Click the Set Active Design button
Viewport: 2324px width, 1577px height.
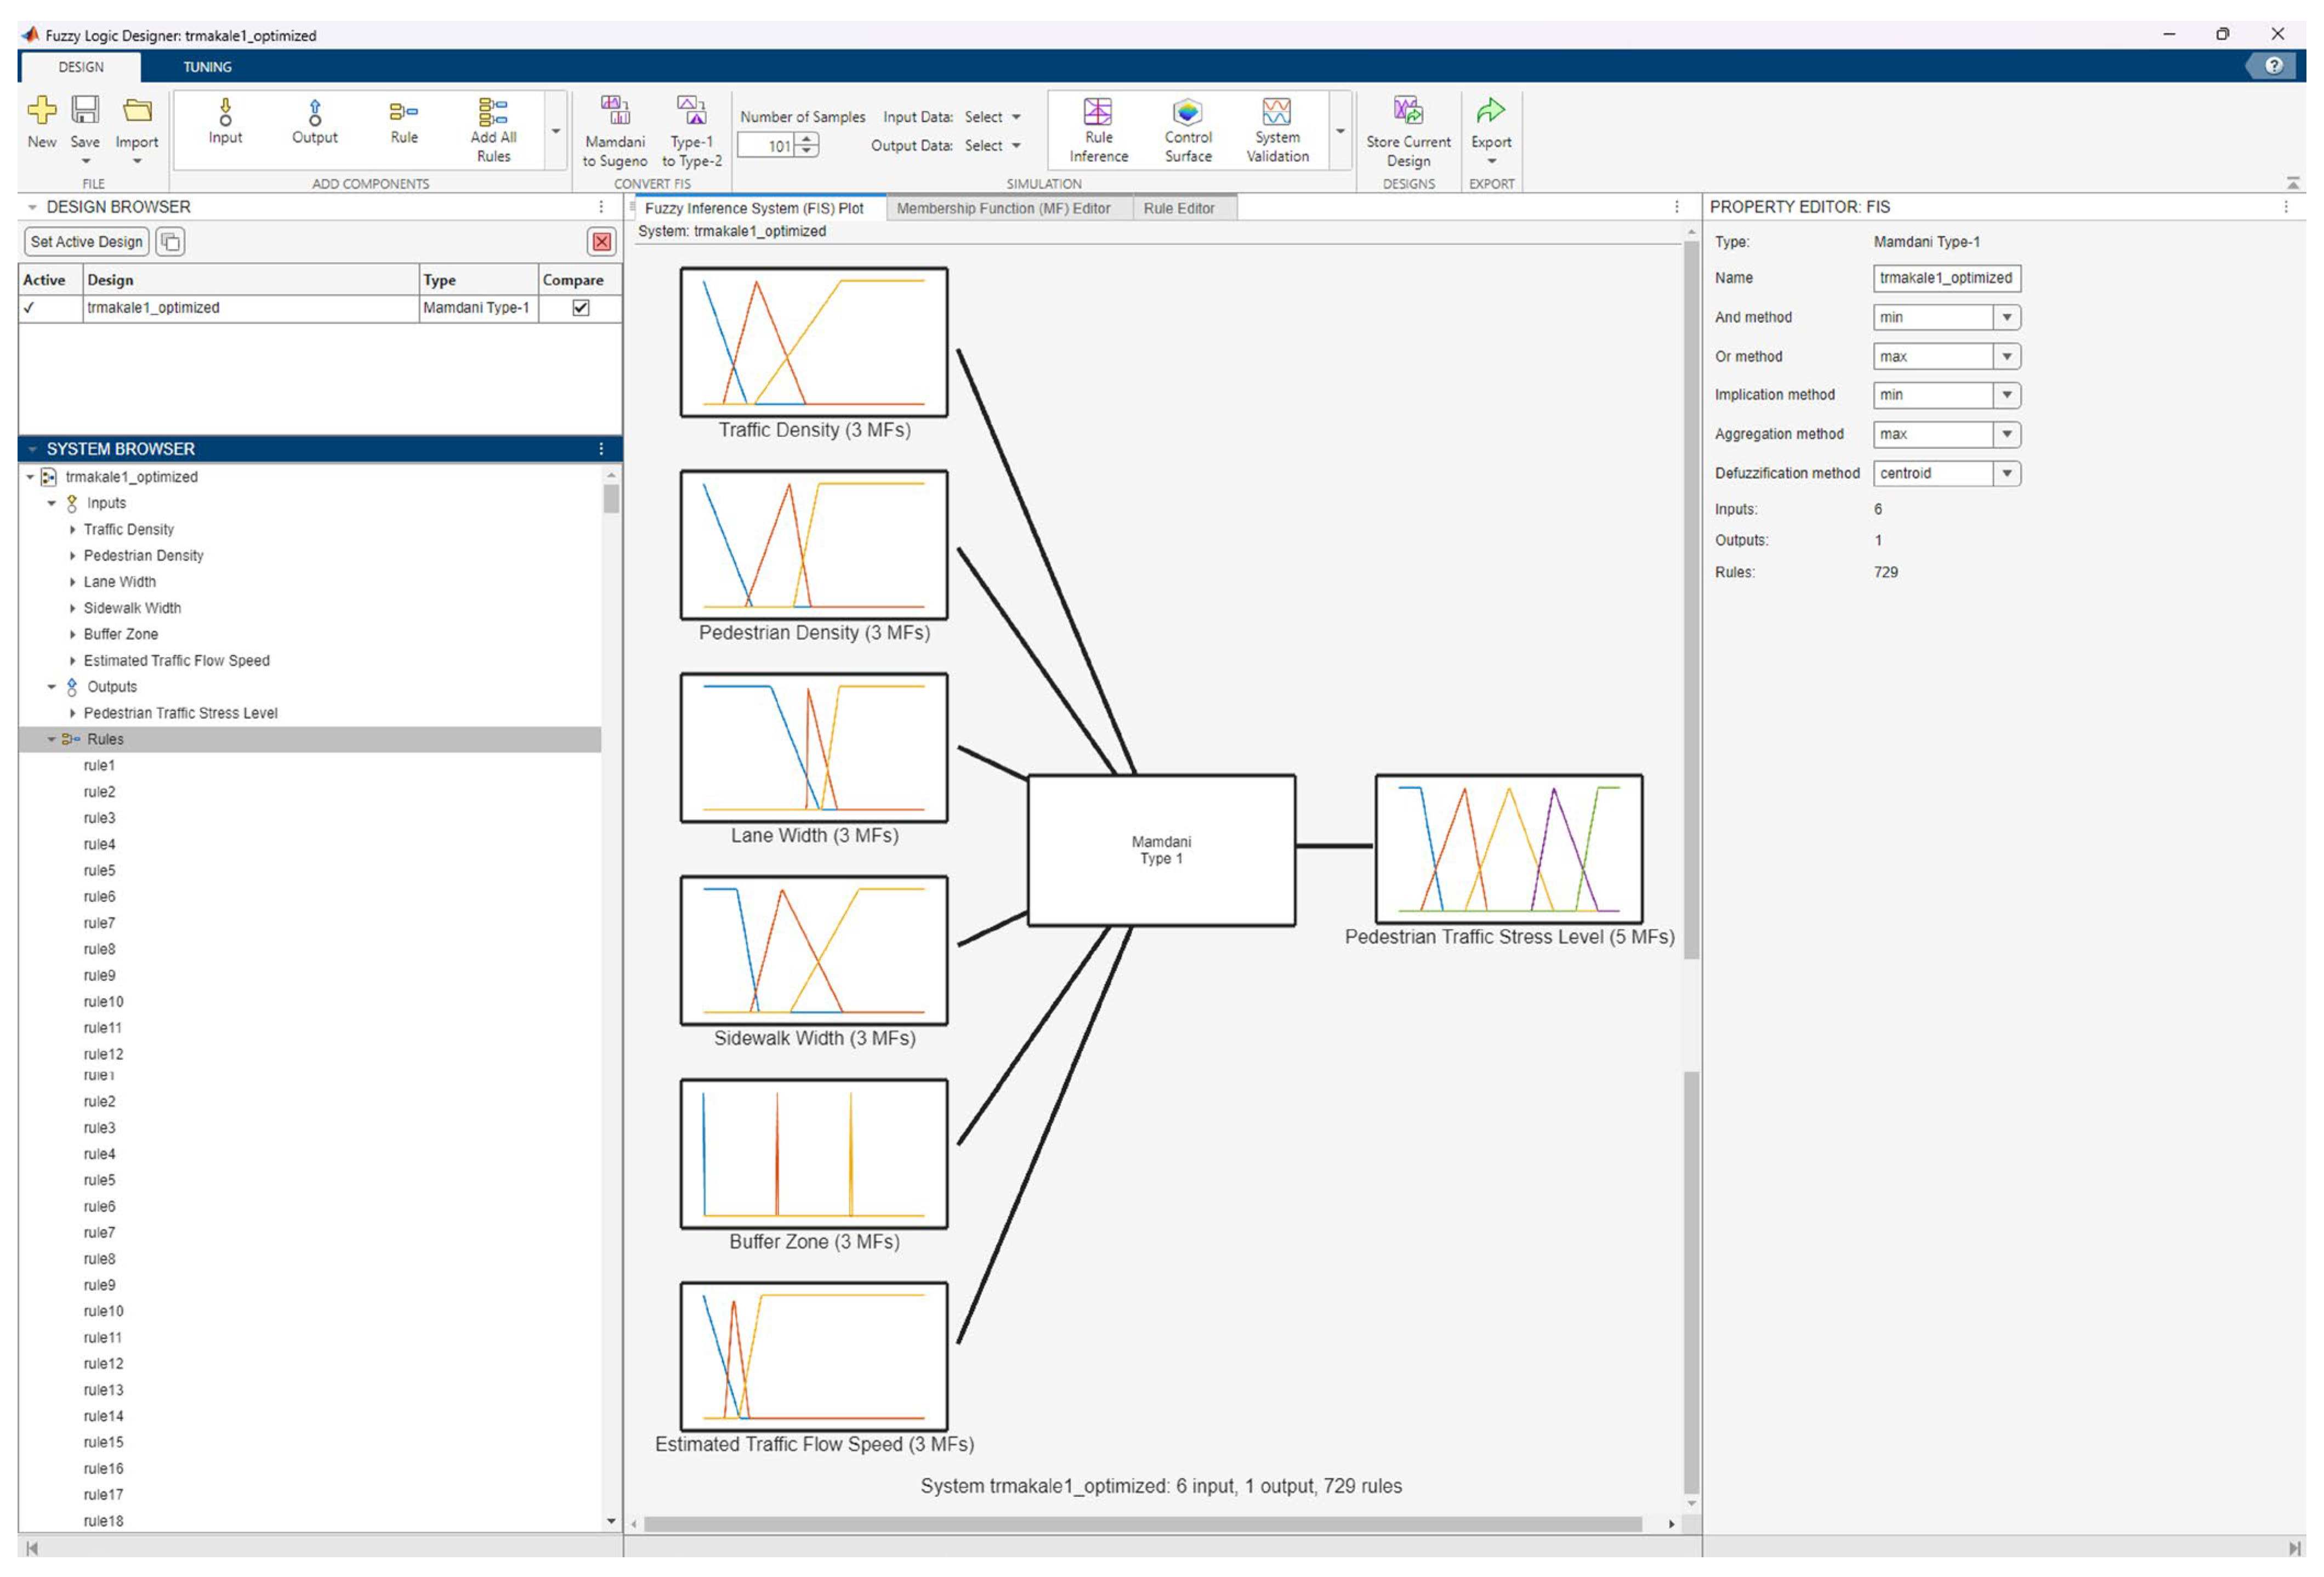(86, 242)
